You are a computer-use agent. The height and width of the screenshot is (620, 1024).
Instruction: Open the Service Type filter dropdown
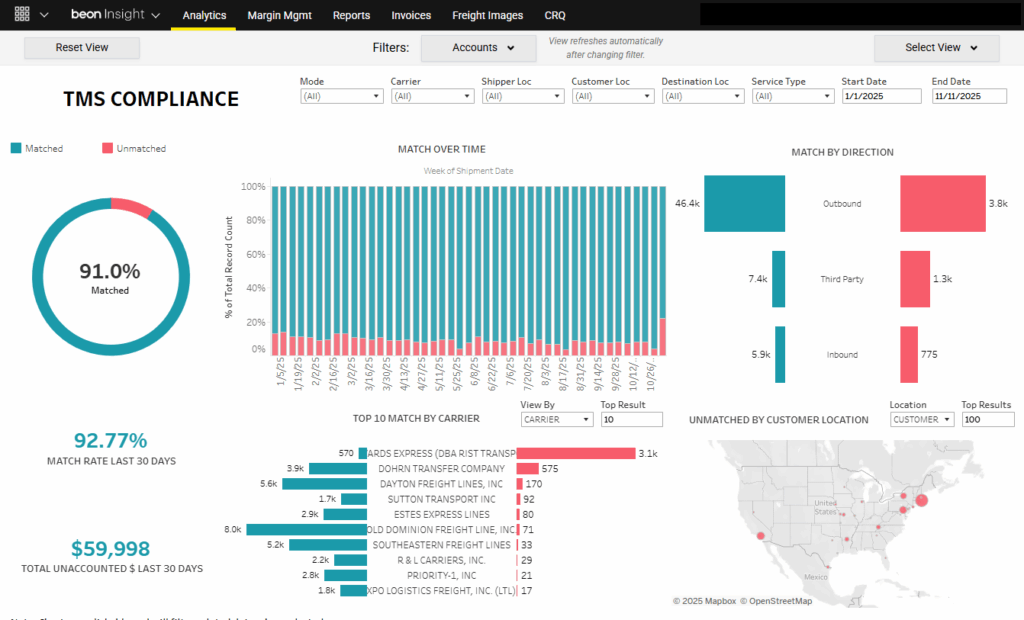pos(792,96)
